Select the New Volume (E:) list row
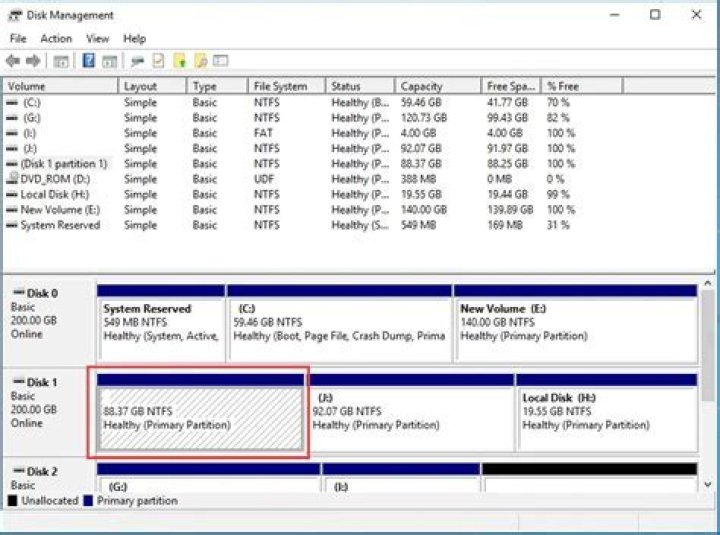720x535 pixels. click(x=60, y=210)
